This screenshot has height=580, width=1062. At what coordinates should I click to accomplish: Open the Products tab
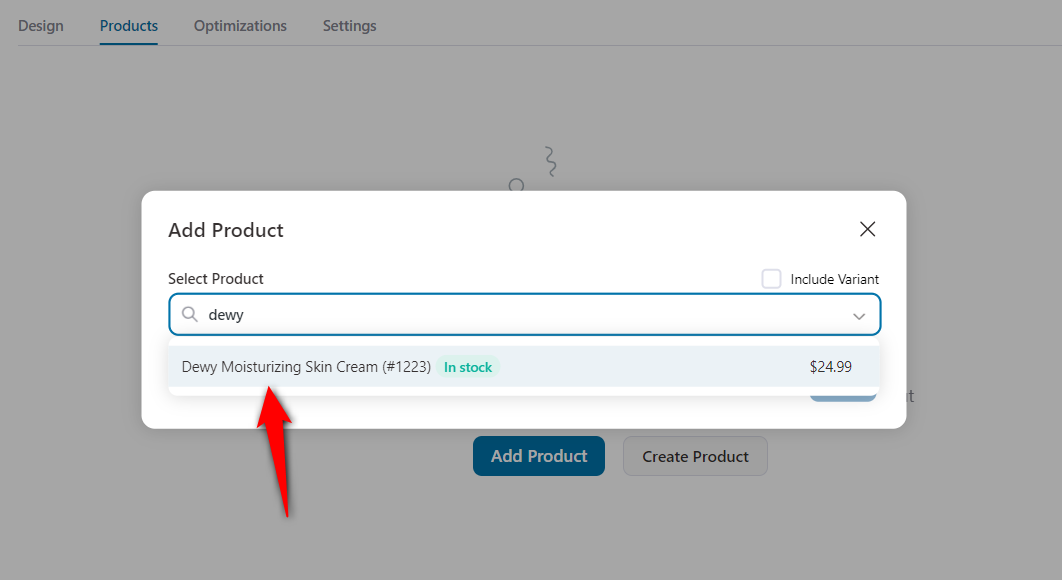[129, 26]
